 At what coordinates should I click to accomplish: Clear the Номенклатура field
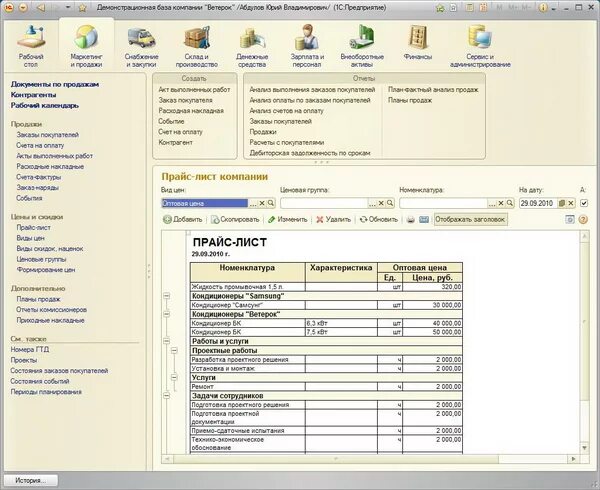pyautogui.click(x=501, y=203)
